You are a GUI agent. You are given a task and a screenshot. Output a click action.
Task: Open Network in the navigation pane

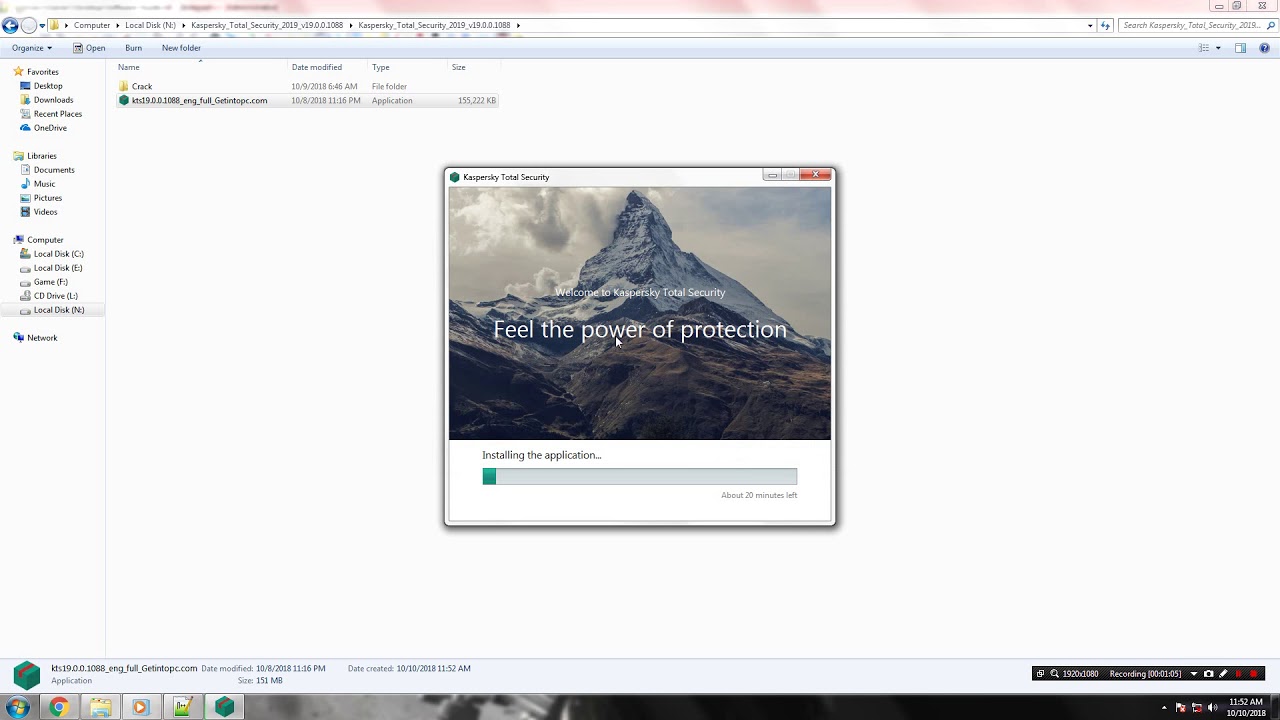pos(35,338)
